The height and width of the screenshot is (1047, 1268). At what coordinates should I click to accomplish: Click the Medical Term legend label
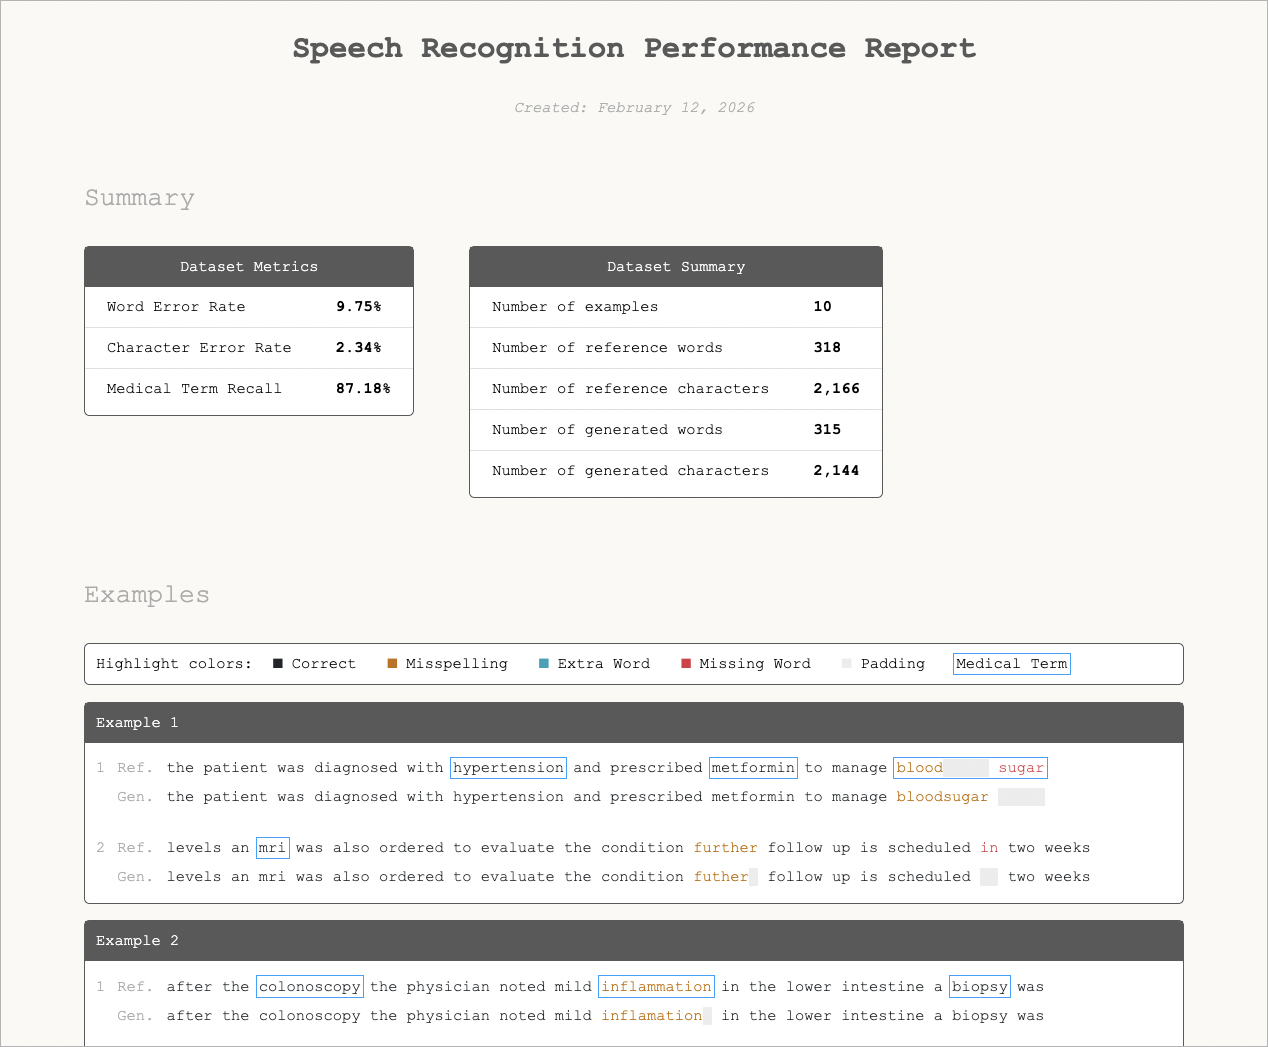pyautogui.click(x=1012, y=664)
